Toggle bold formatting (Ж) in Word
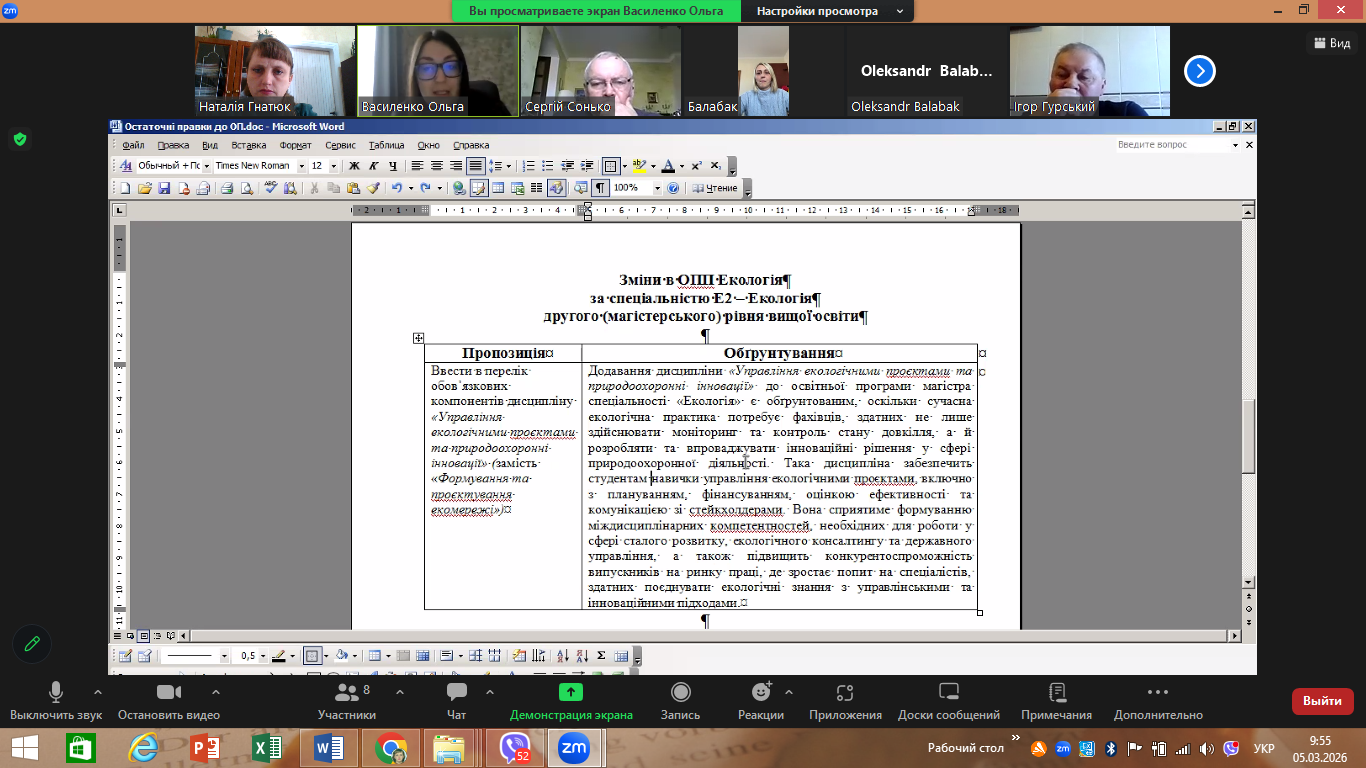 coord(353,166)
